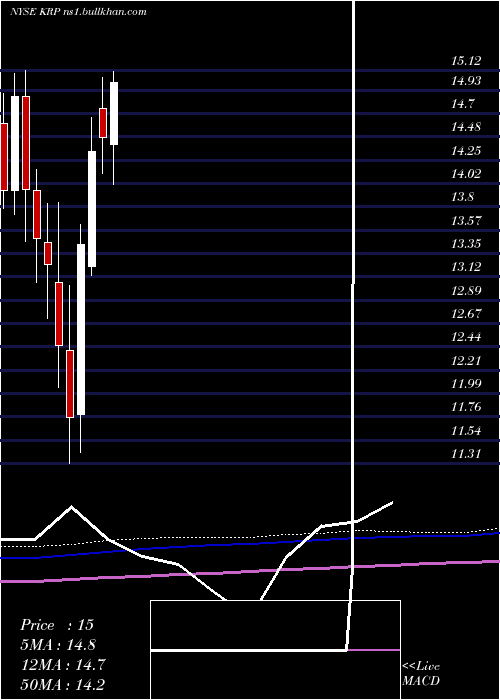The height and width of the screenshot is (700, 500).
Task: Click the 12.21 price axis label
Action: 466,360
